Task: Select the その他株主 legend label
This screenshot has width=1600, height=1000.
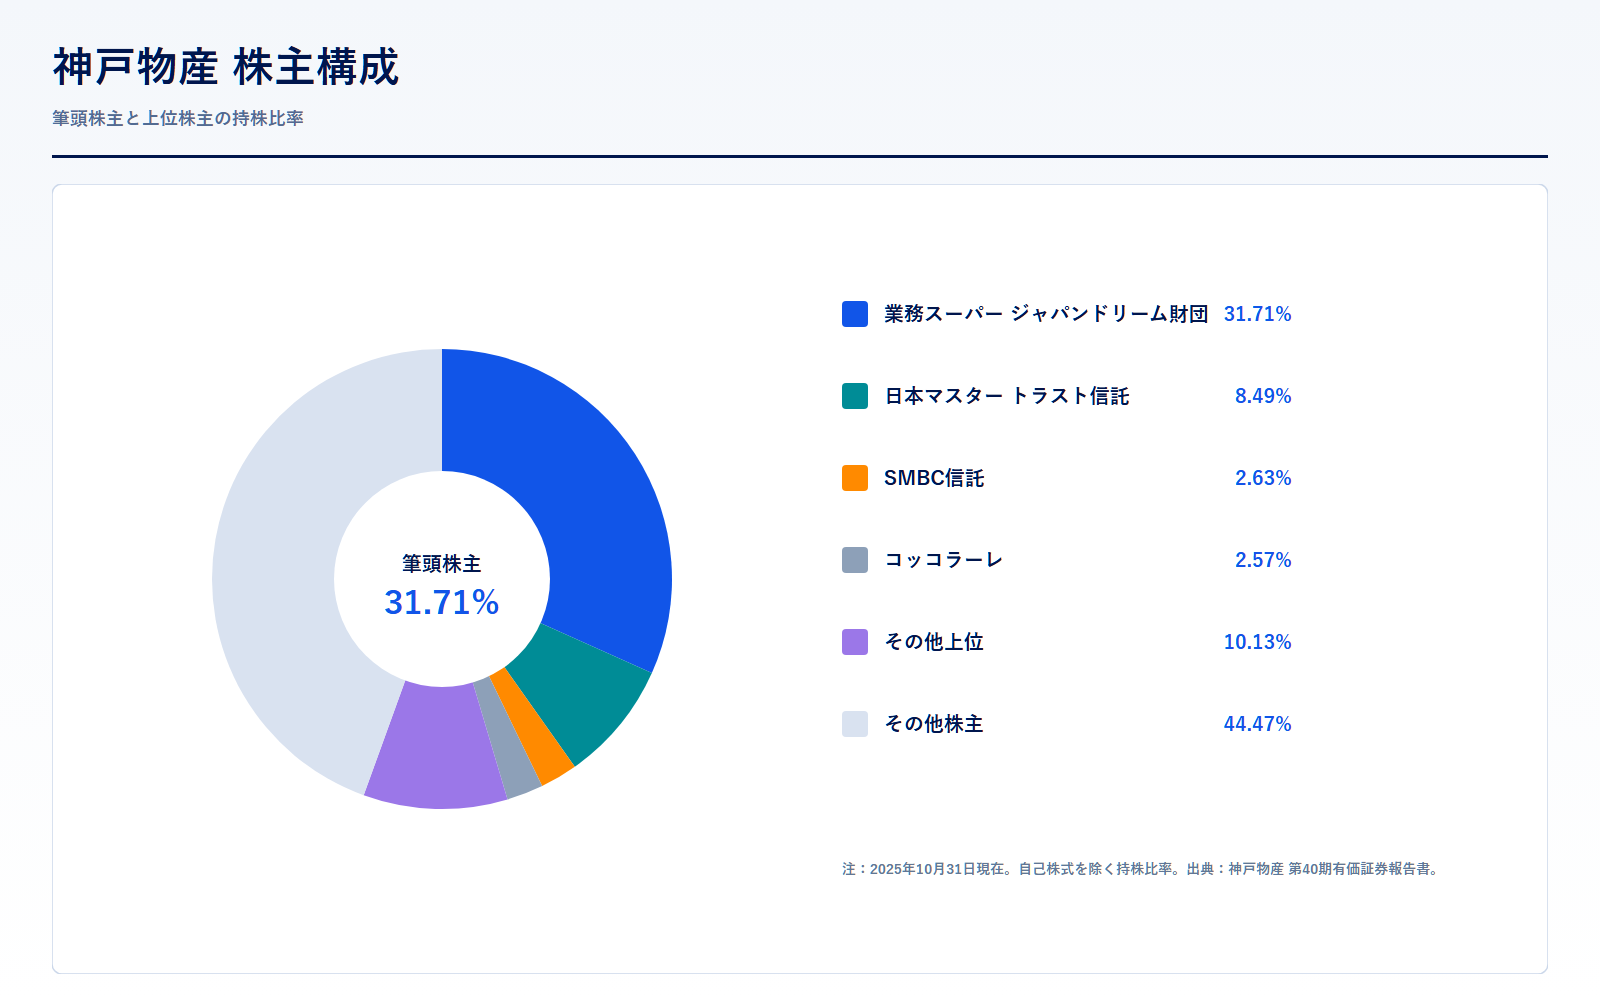Action: click(x=934, y=724)
